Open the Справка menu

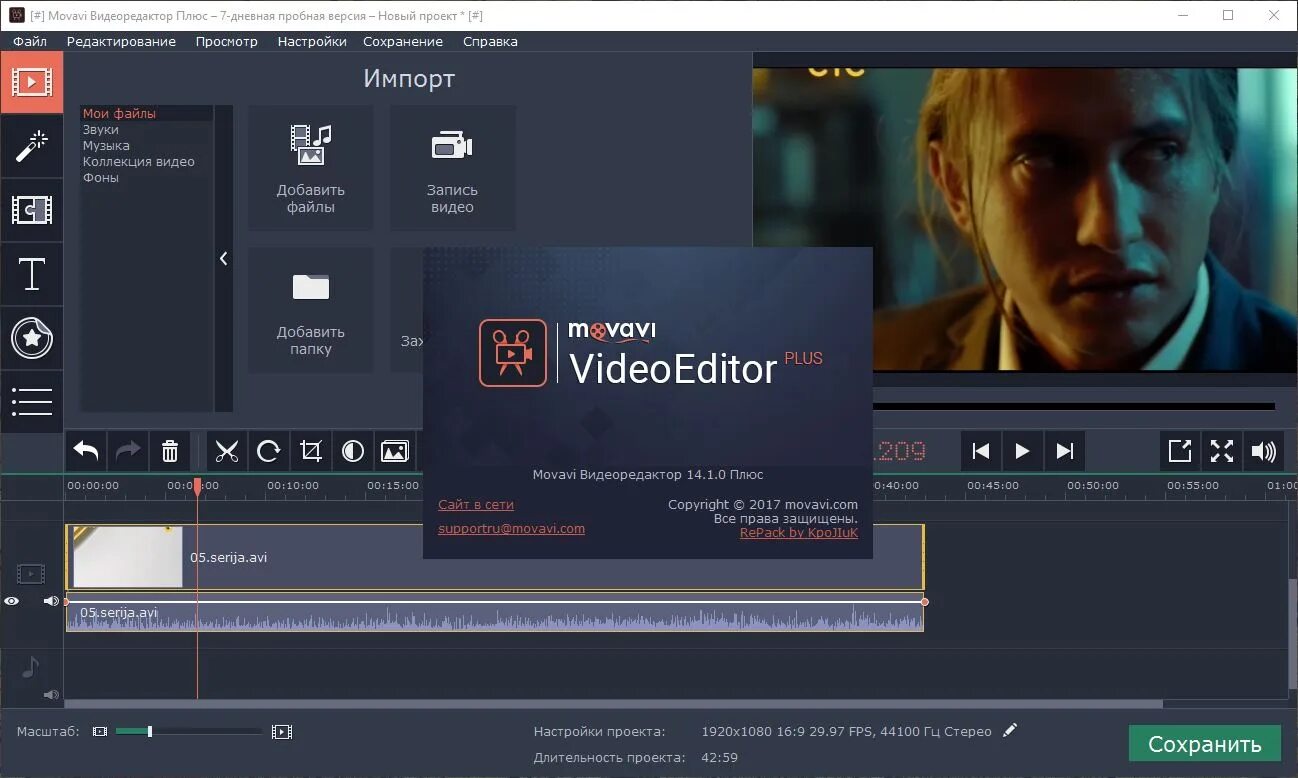(490, 41)
